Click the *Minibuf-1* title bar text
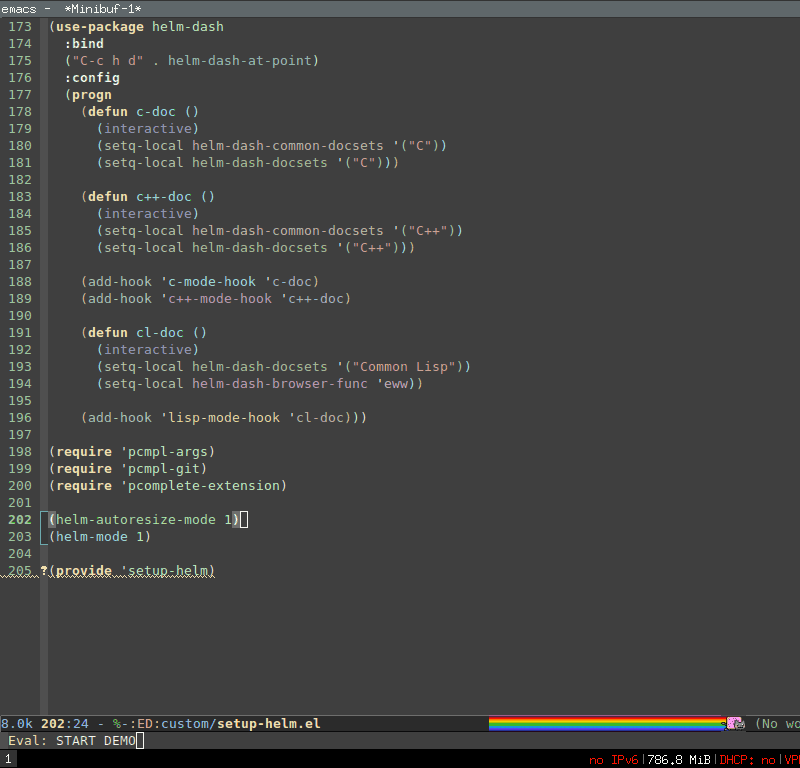800x768 pixels. [x=103, y=9]
